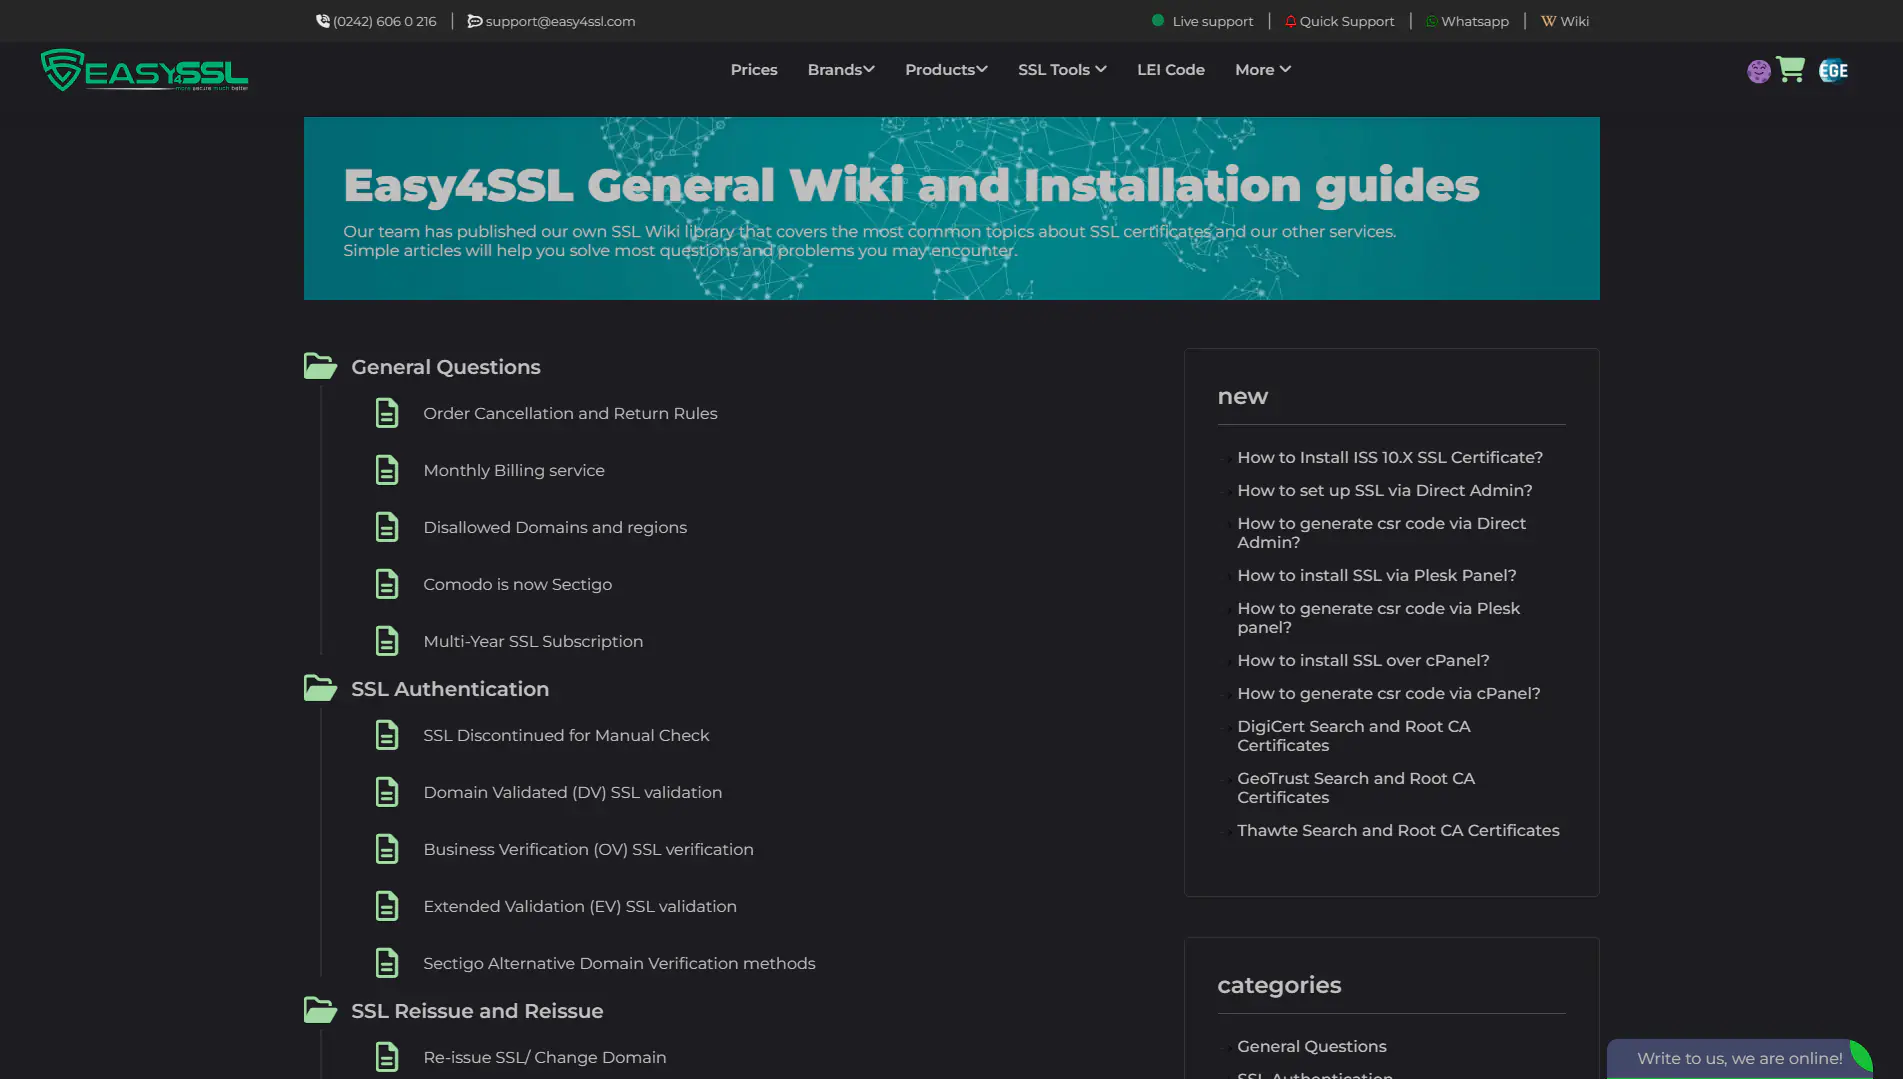Click document icon beside Re-issue SSL/ Change Domain
Viewport: 1903px width, 1079px height.
387,1057
